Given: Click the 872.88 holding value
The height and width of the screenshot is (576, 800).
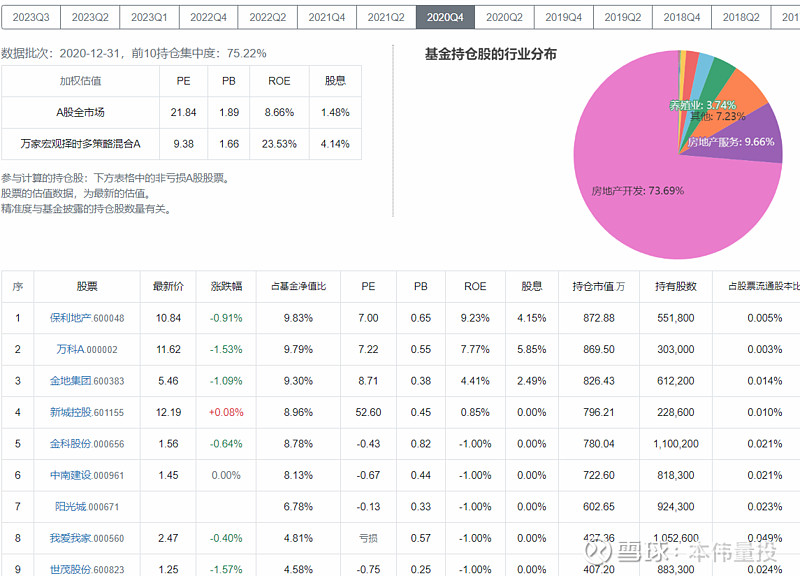Looking at the screenshot, I should click(598, 318).
